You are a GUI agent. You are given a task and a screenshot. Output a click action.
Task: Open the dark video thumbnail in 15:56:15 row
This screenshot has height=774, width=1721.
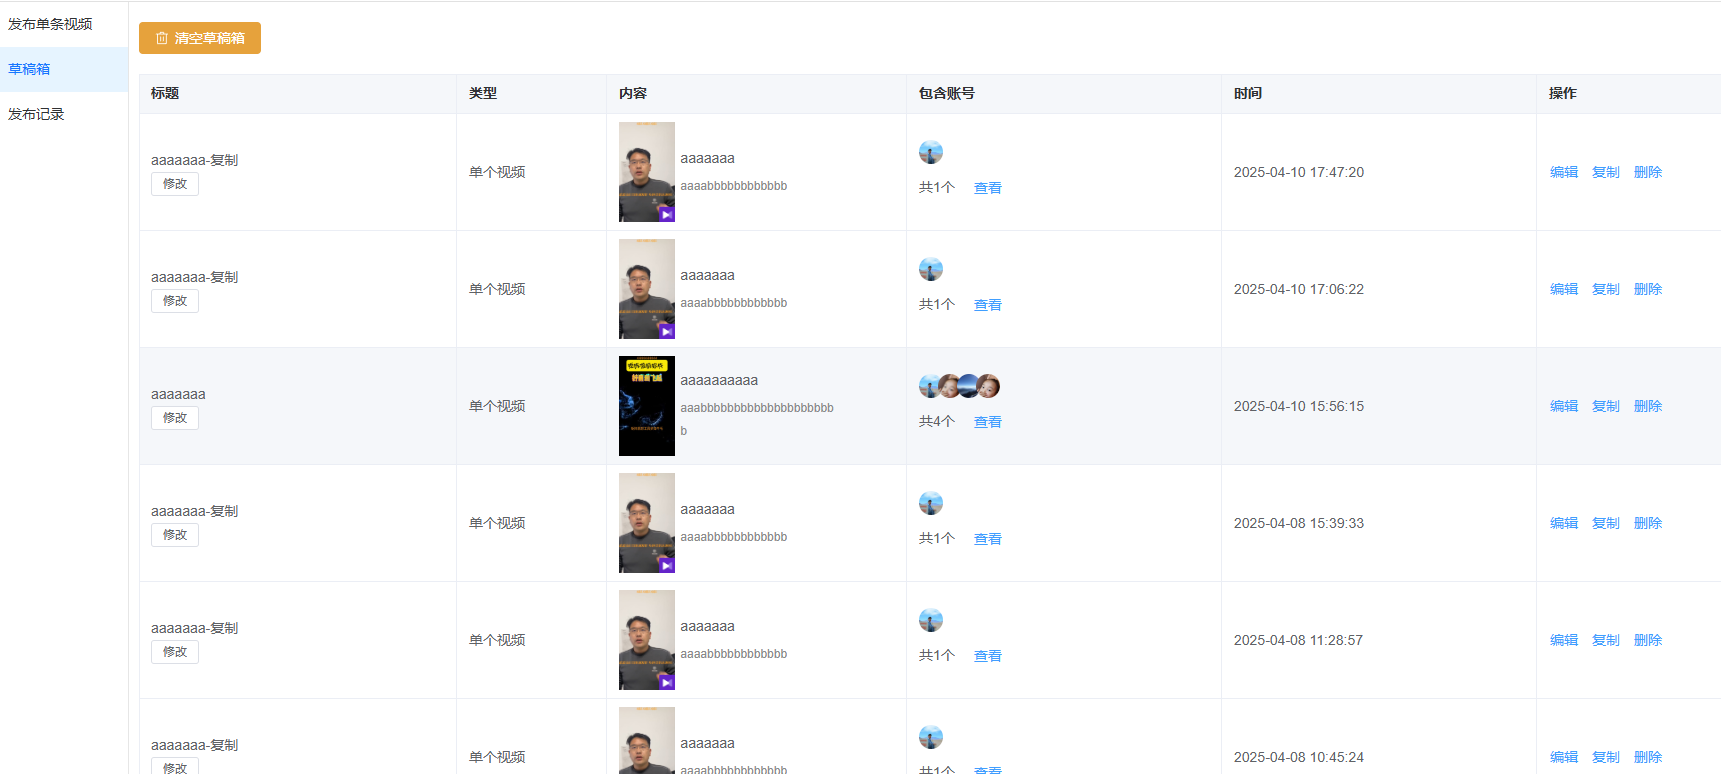[x=646, y=406]
